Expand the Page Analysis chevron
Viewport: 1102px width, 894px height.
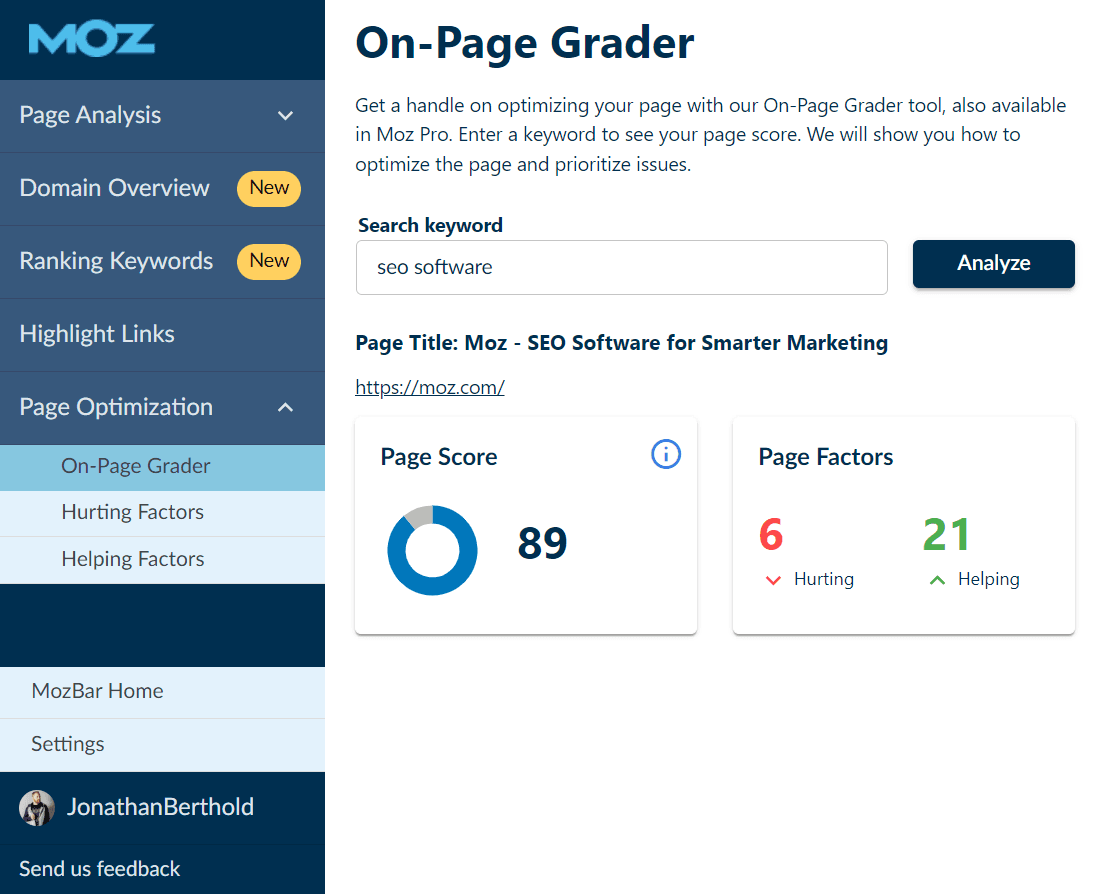click(286, 116)
